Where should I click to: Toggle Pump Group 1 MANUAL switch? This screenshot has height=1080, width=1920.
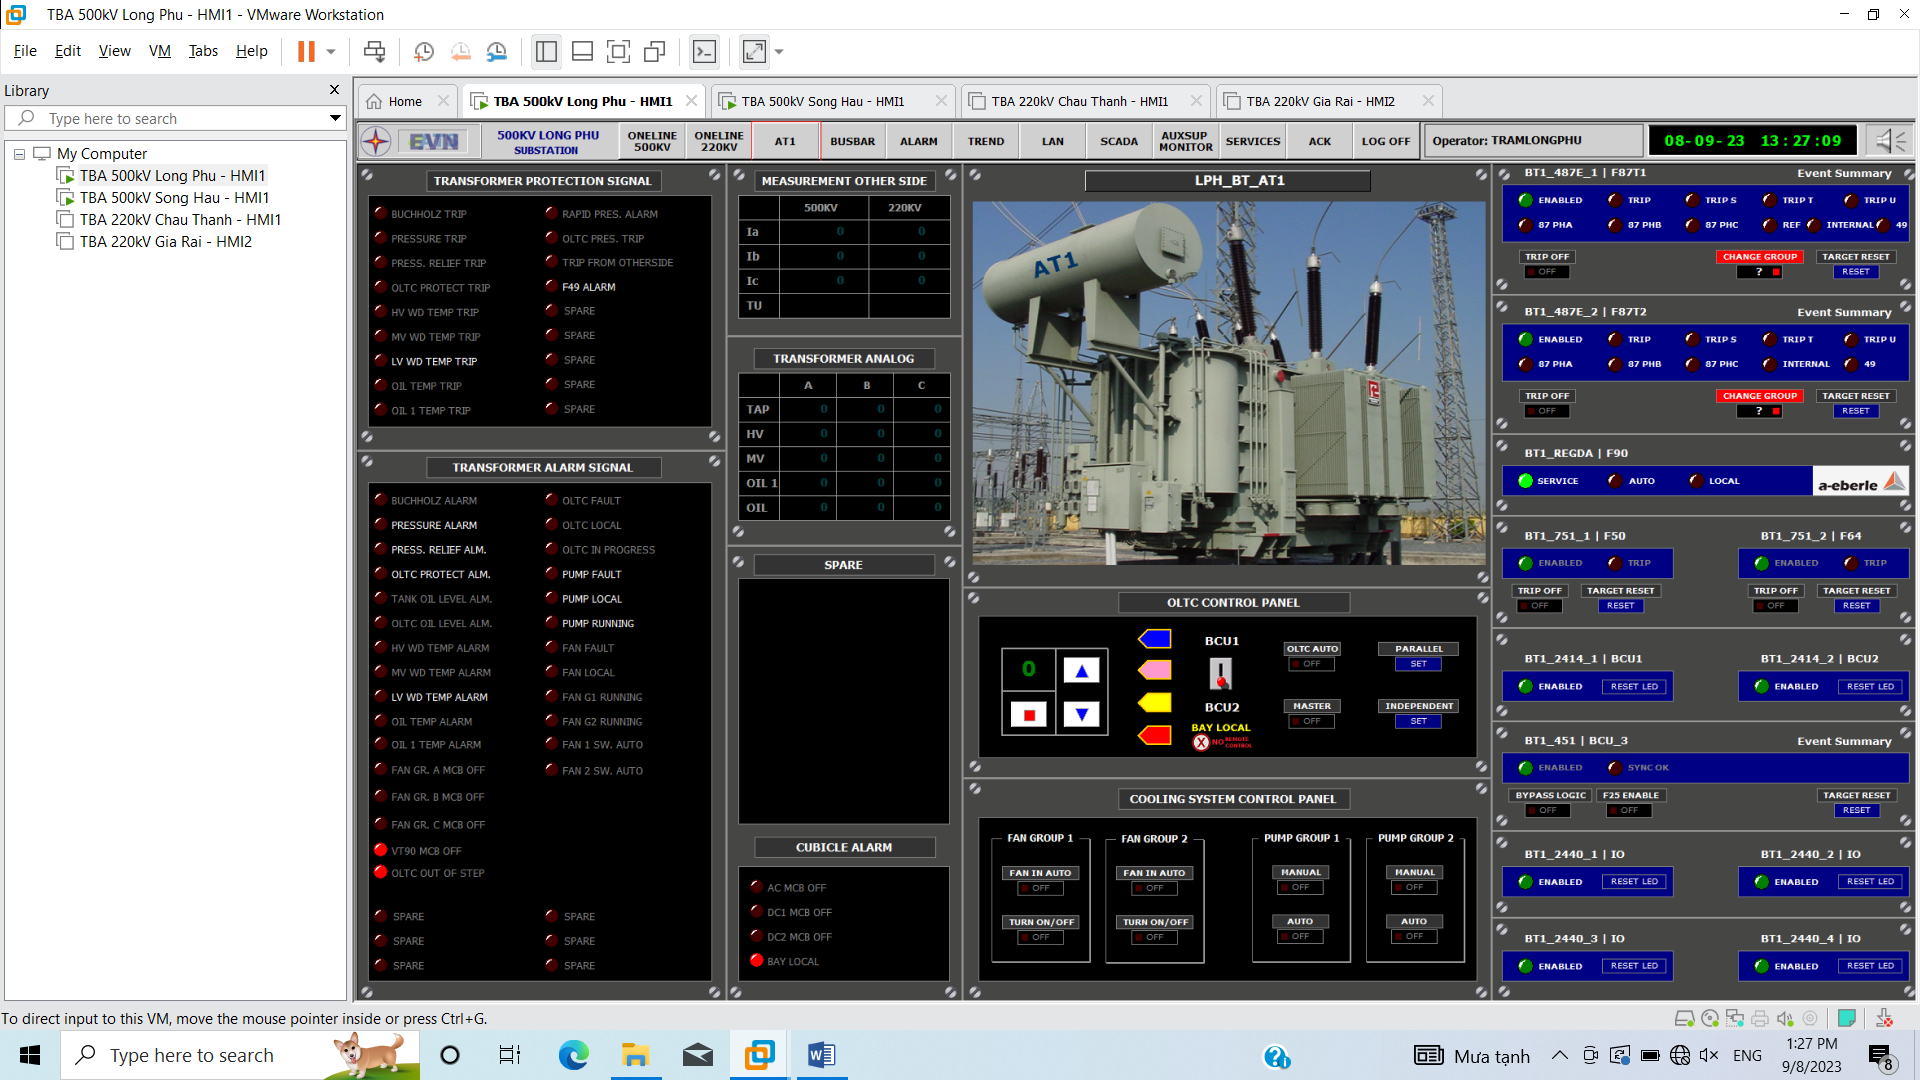[x=1300, y=887]
